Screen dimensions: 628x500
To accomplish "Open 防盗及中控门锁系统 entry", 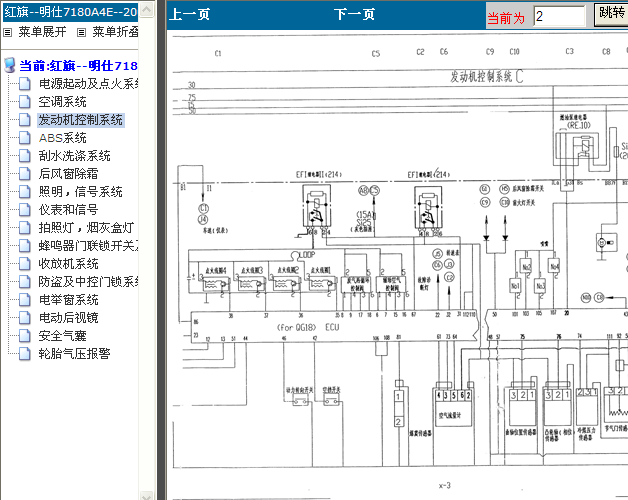I will coord(89,282).
